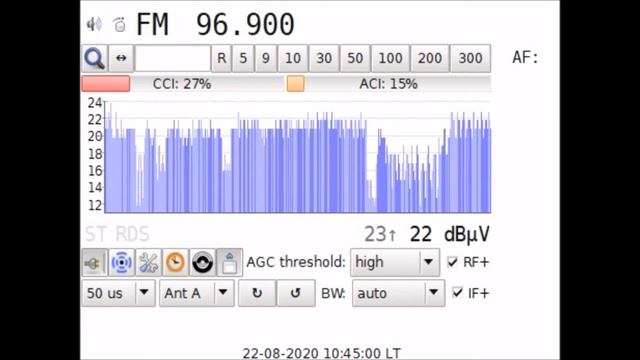
Task: Rotate antenna counter-clockwise with arrow button
Action: coord(296,293)
